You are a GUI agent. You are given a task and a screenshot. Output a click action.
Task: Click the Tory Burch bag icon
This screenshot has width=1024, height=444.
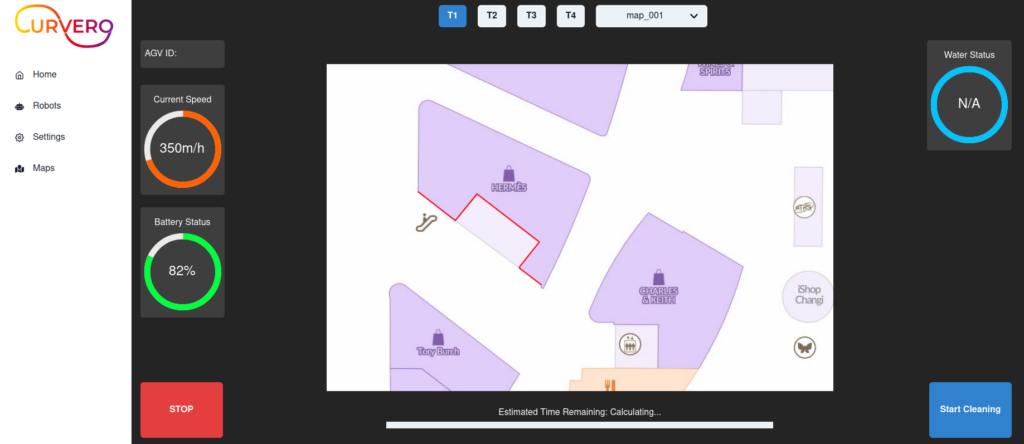(x=437, y=337)
